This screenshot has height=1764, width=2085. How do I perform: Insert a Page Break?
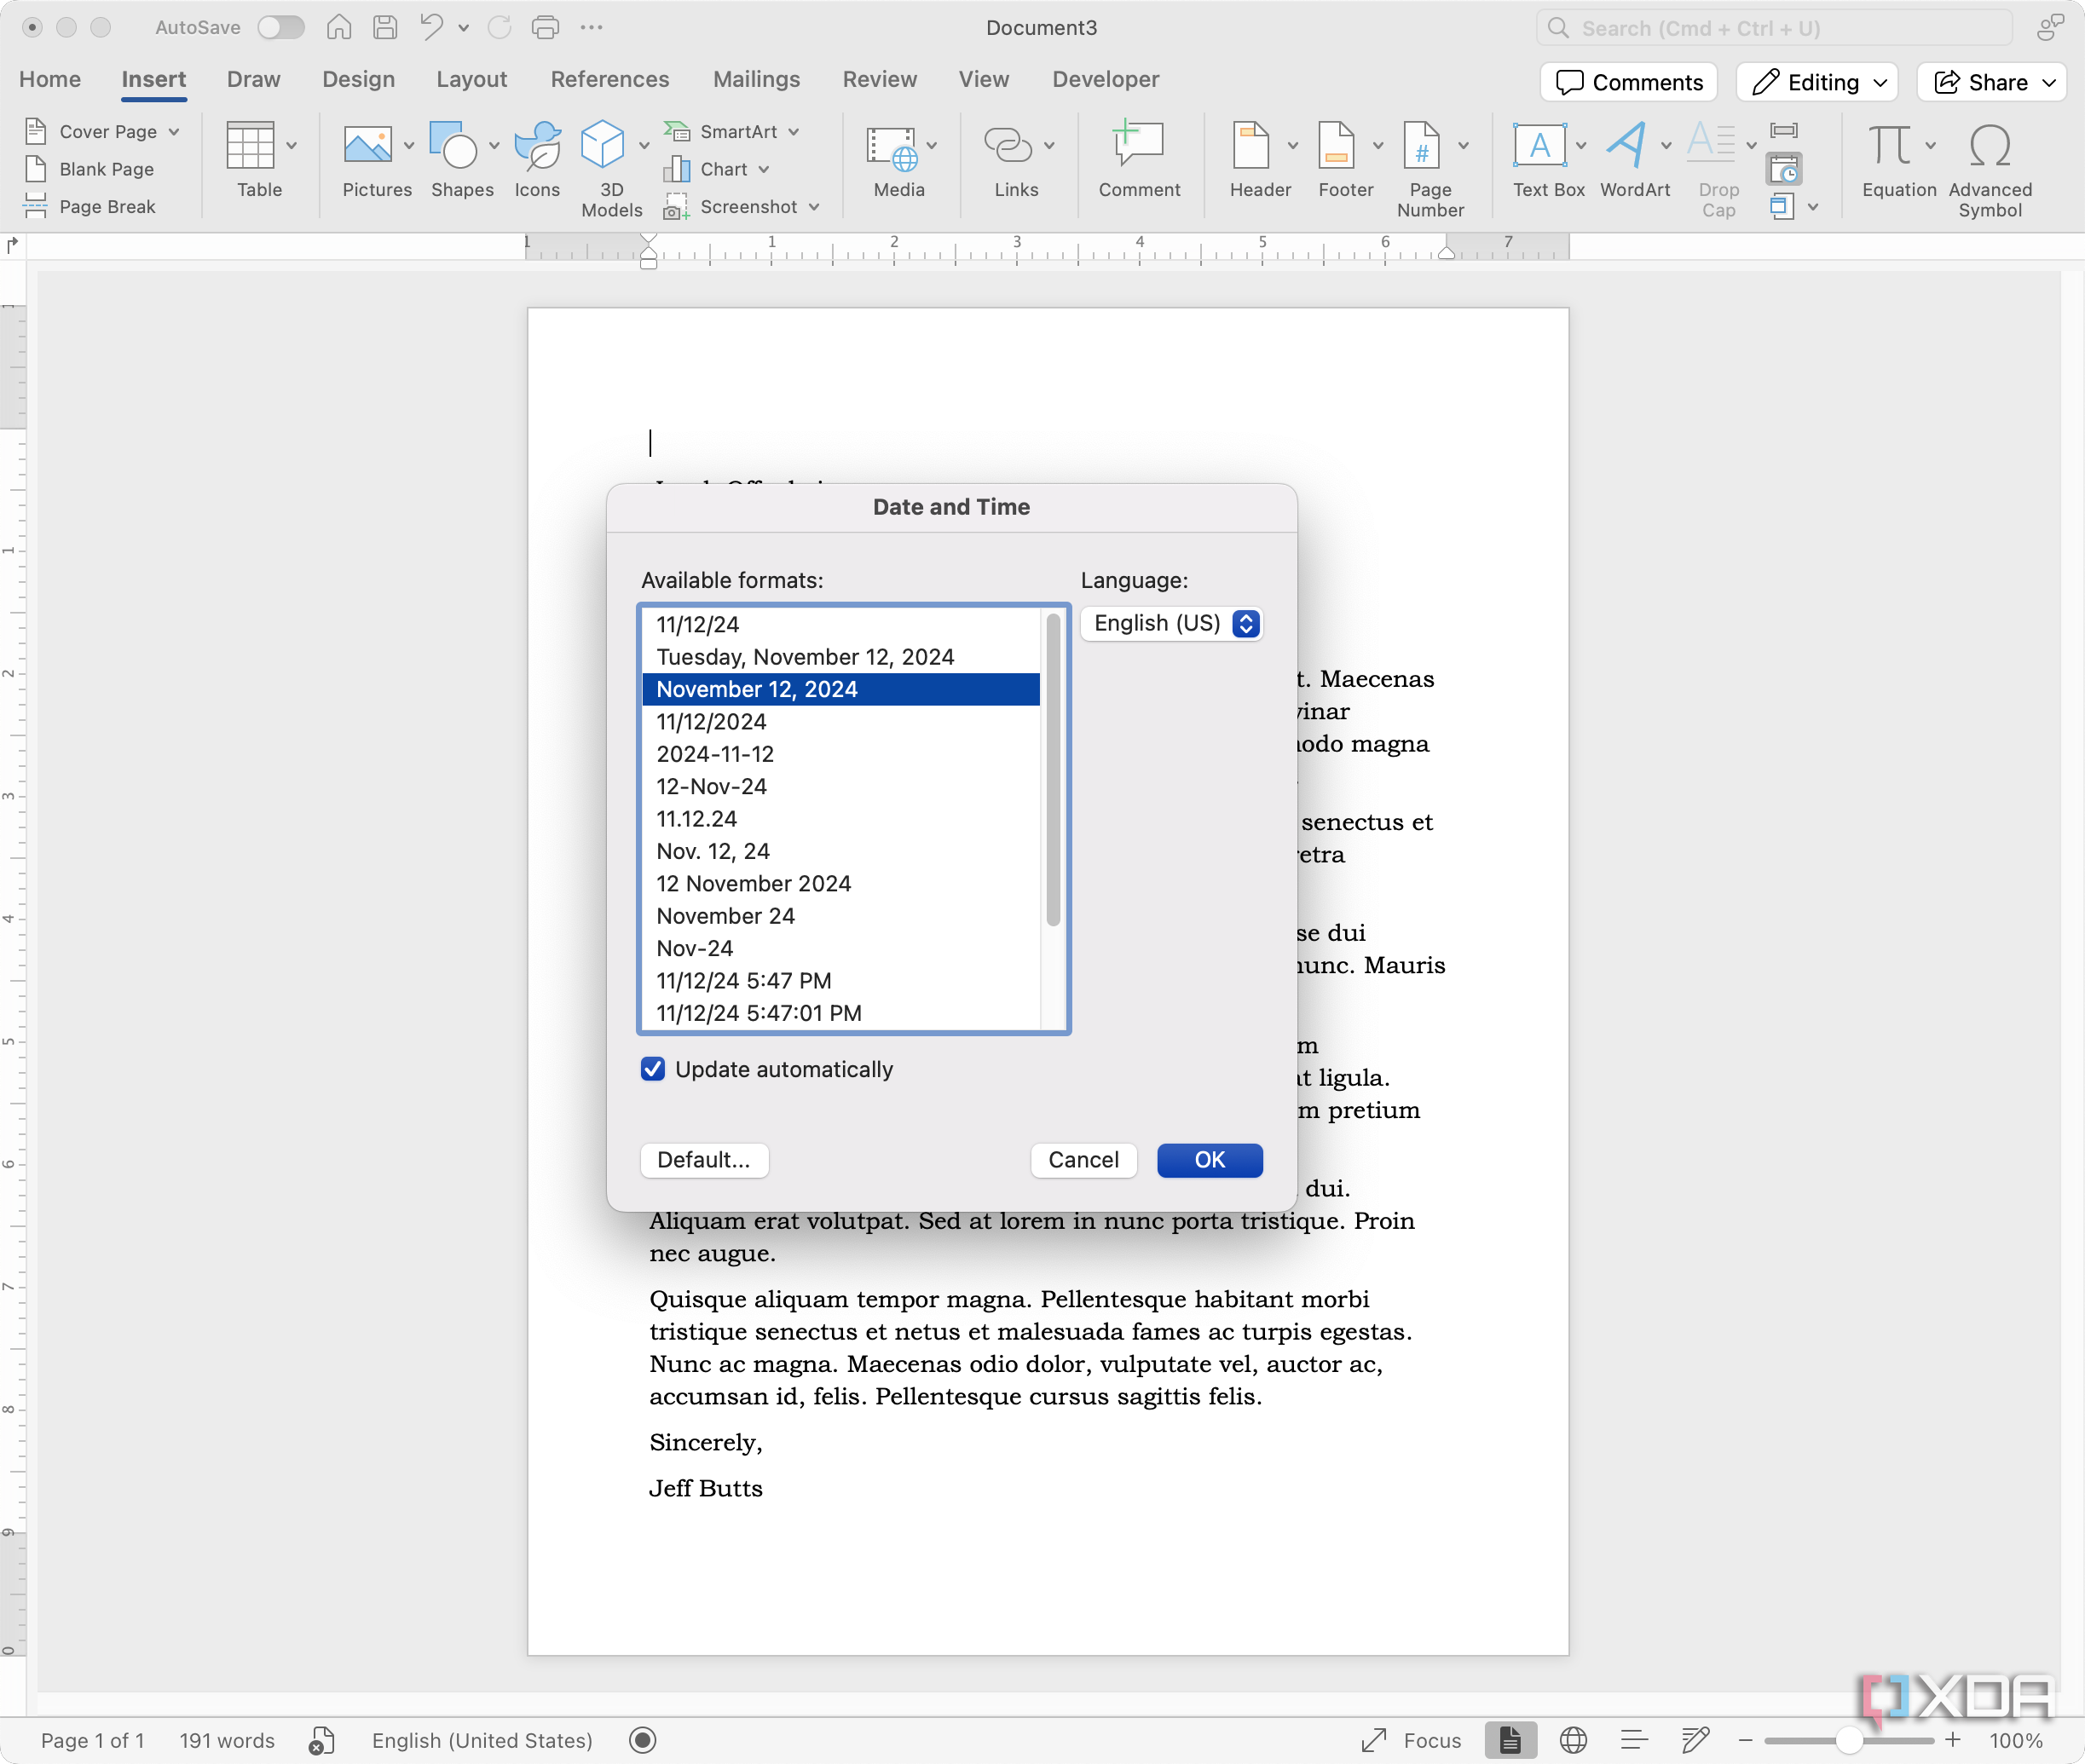91,207
